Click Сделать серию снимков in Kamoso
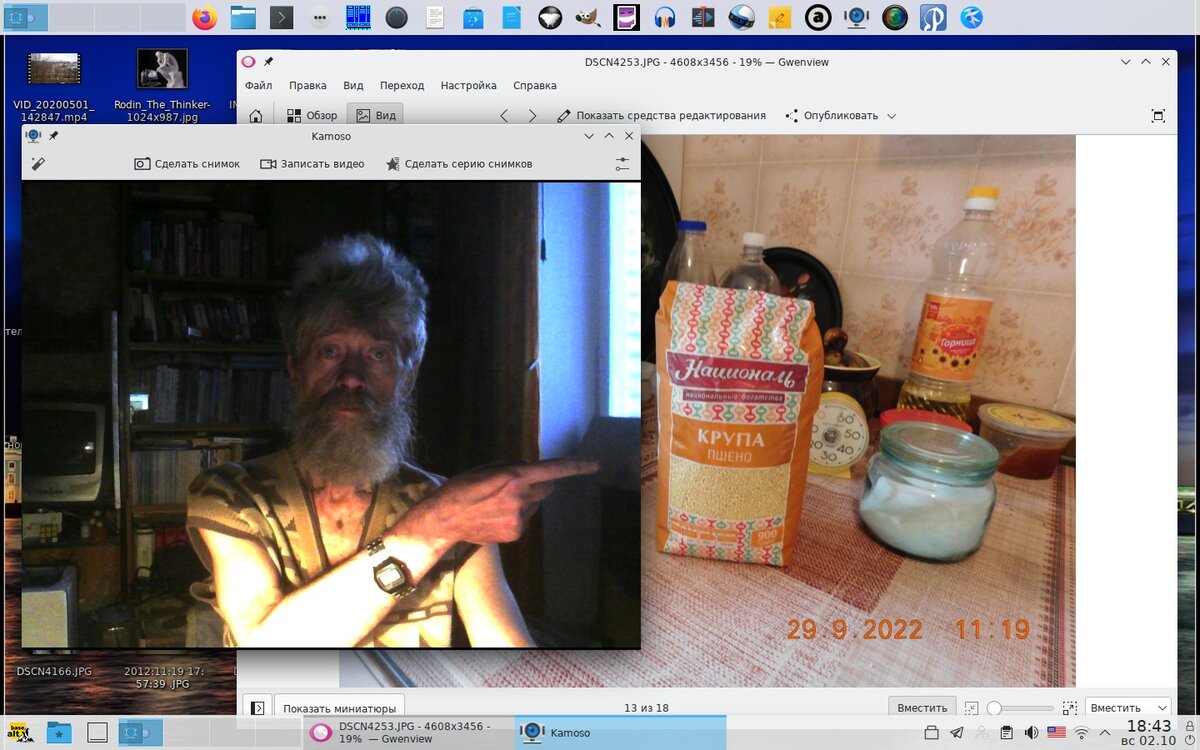 459,164
